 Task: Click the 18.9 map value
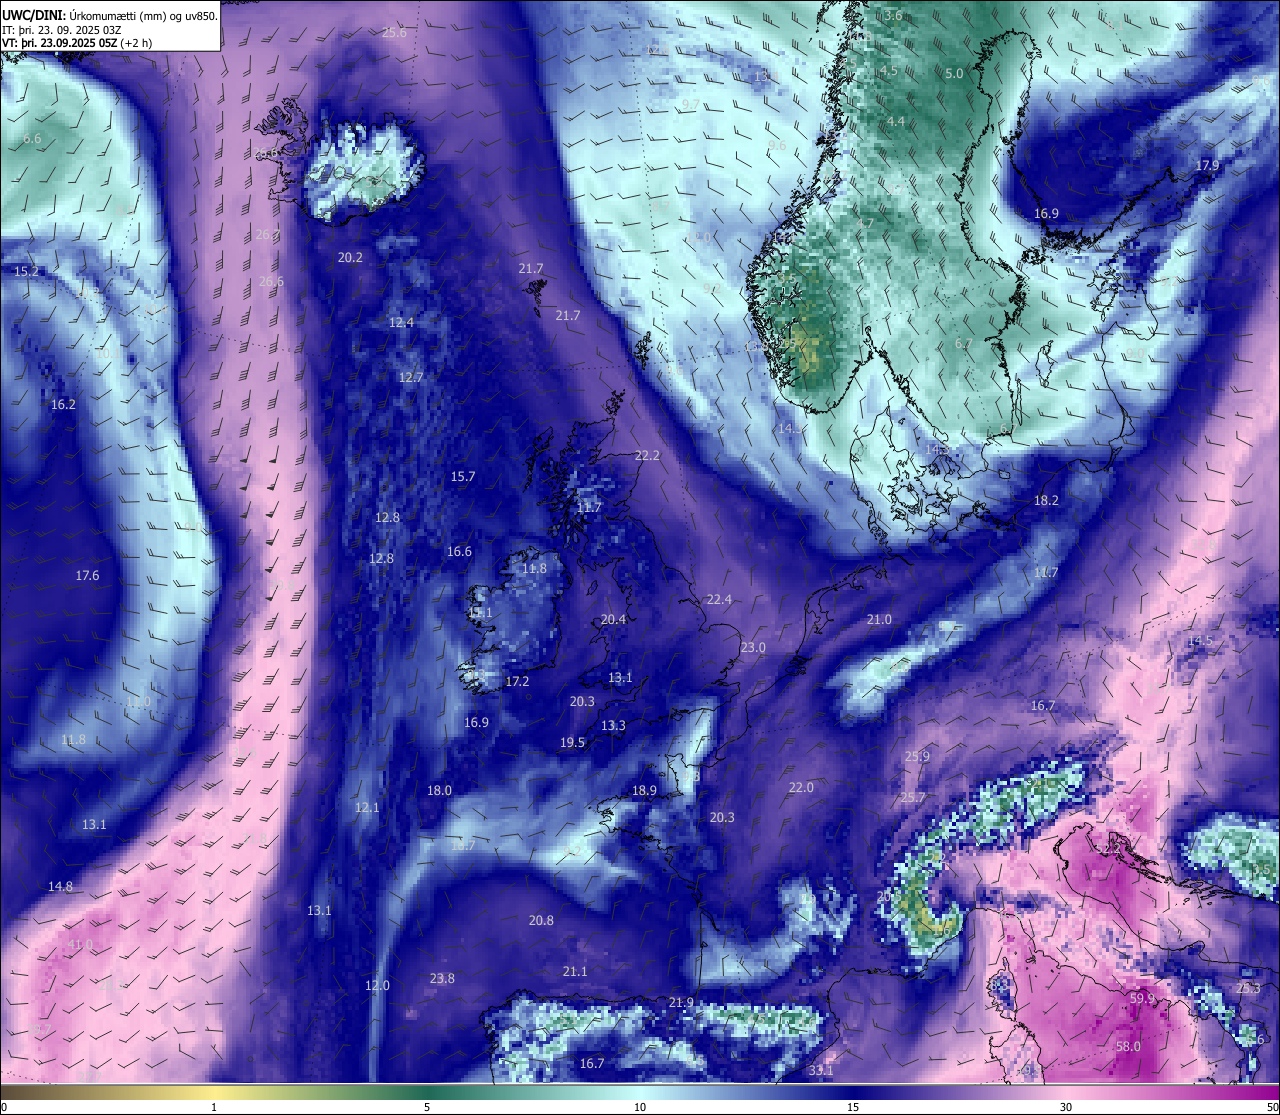coord(644,790)
